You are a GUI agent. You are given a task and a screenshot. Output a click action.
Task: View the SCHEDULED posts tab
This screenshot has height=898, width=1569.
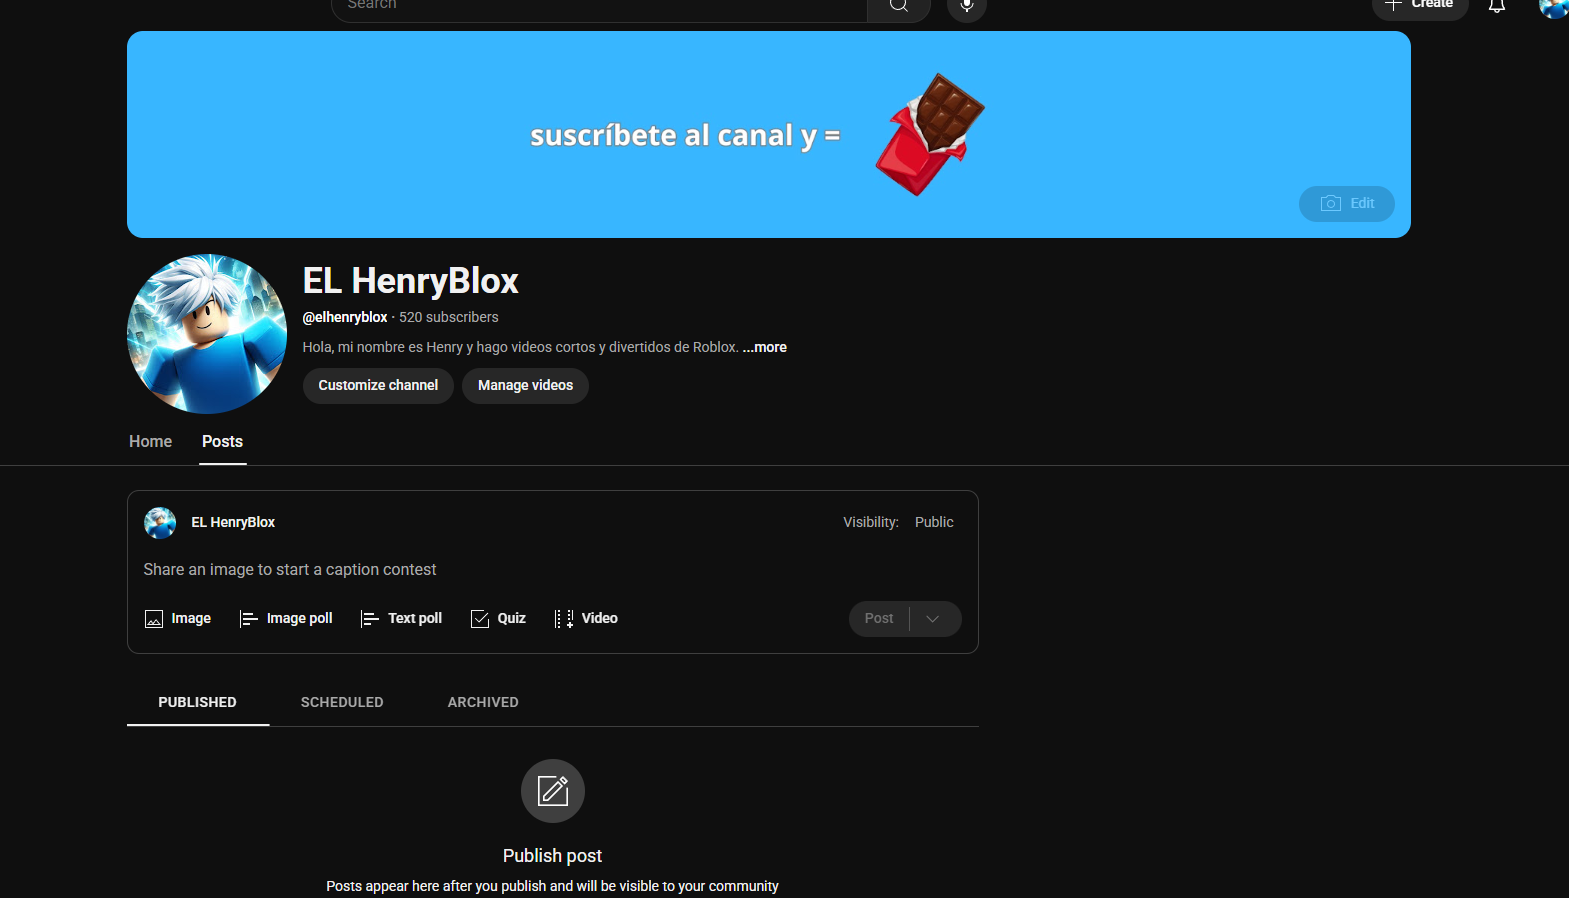click(342, 703)
